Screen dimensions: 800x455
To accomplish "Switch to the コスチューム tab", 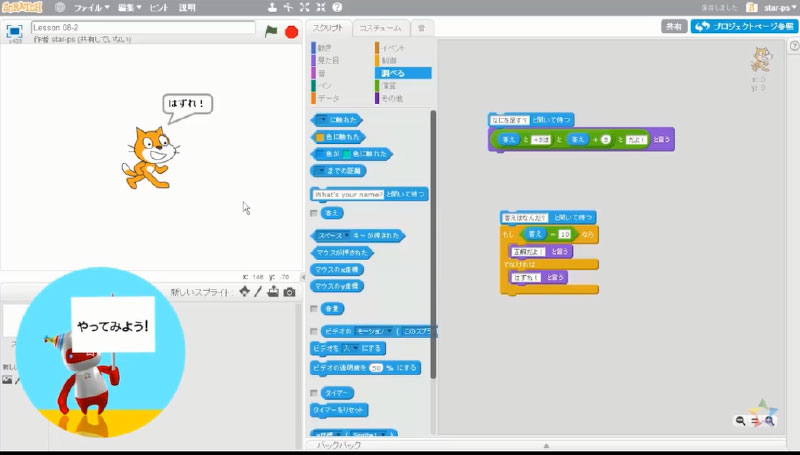I will [x=381, y=29].
